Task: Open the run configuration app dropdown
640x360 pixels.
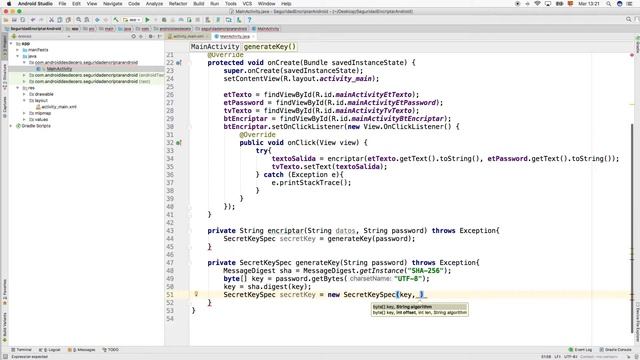Action: (x=132, y=20)
